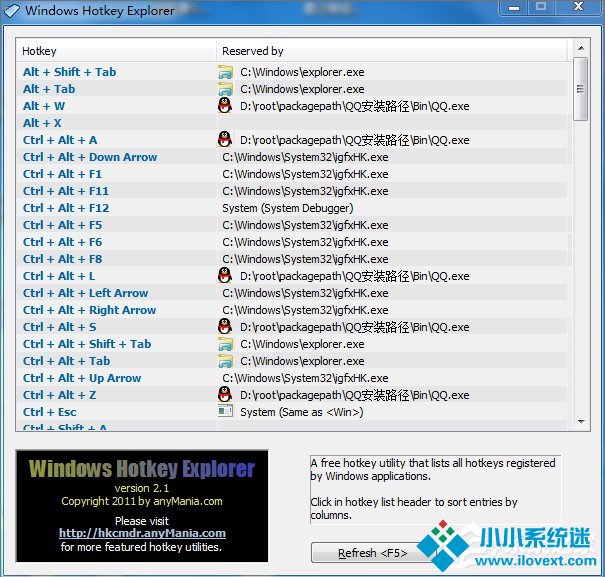Image resolution: width=605 pixels, height=577 pixels.
Task: Click QQ penguin icon in Ctrl + Alt + A row
Action: [225, 139]
